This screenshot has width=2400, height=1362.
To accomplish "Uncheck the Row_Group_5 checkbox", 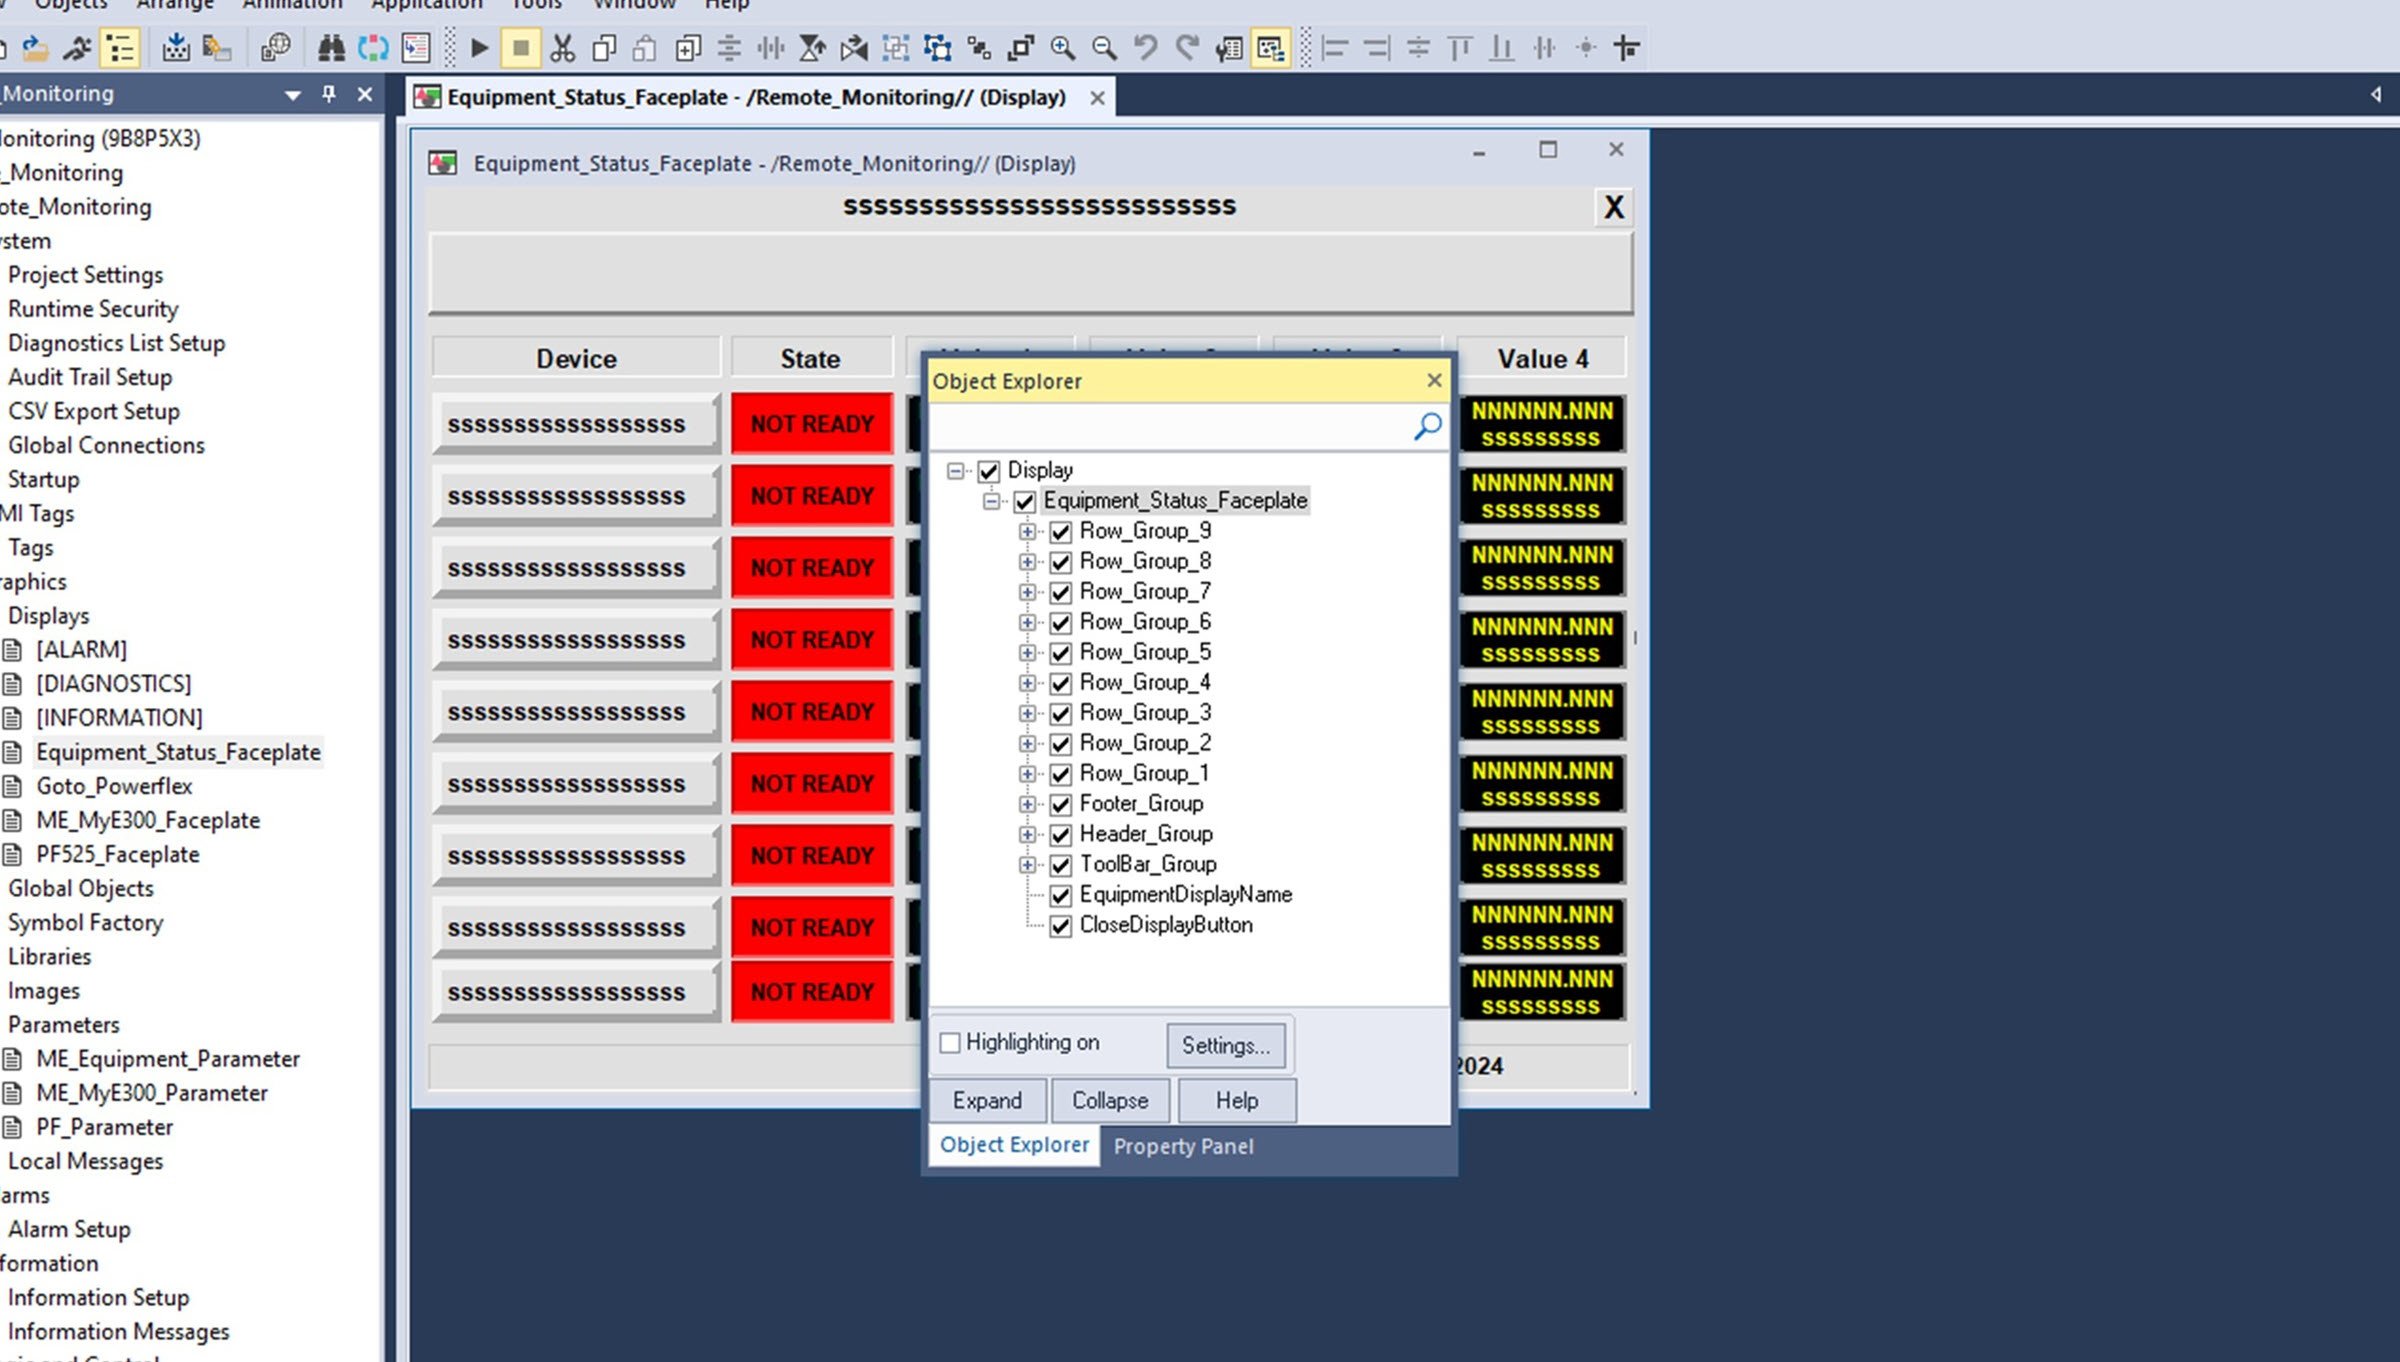I will coord(1061,652).
